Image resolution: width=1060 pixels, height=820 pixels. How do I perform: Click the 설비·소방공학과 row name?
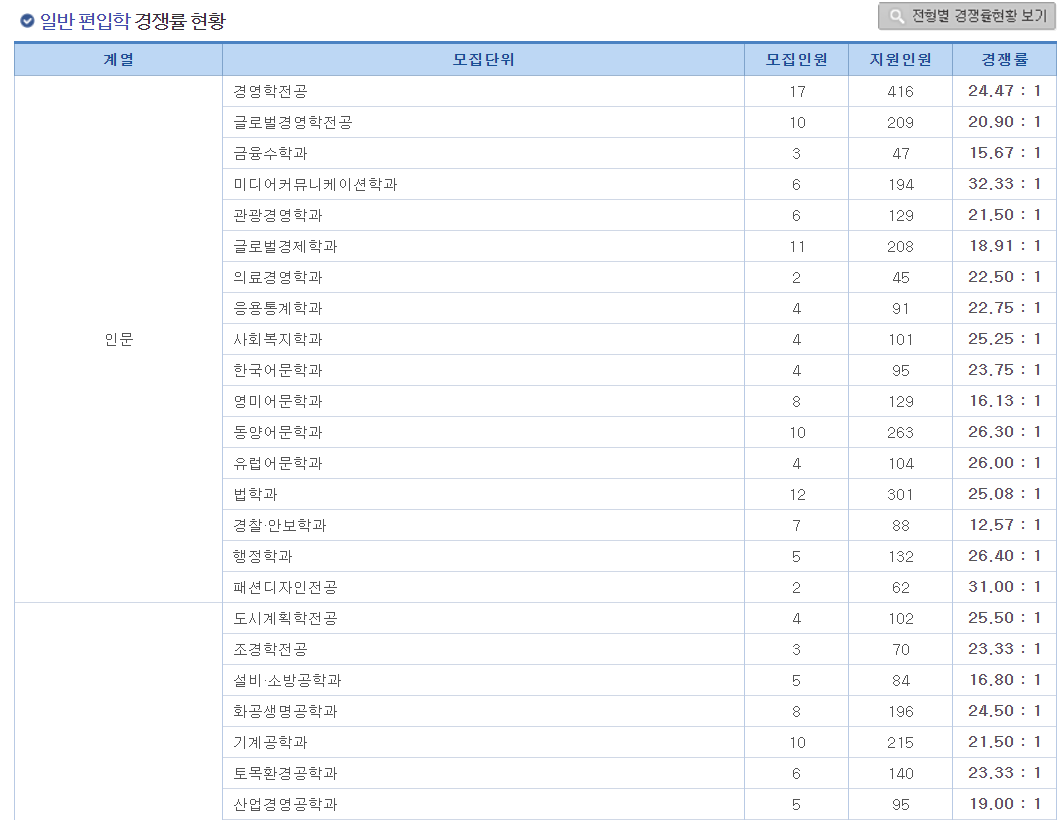click(287, 681)
